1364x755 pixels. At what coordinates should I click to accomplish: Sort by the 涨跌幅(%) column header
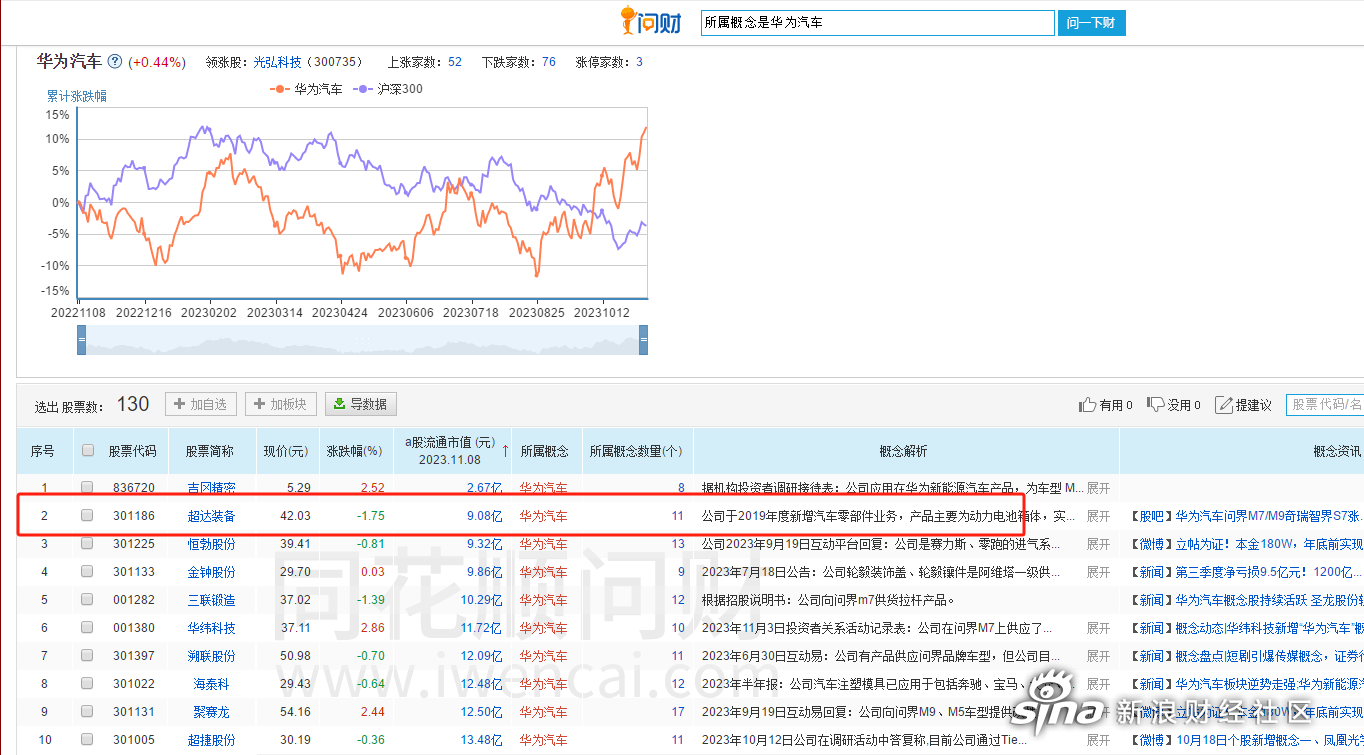(x=354, y=451)
